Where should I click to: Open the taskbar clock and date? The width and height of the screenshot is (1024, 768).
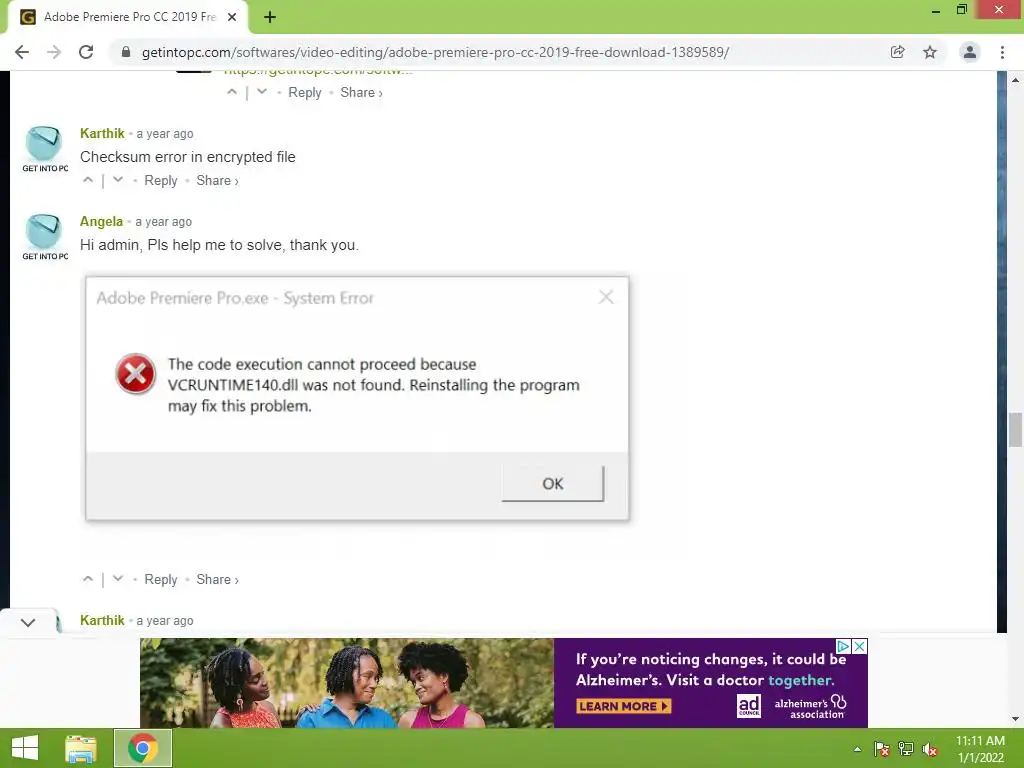(980, 749)
